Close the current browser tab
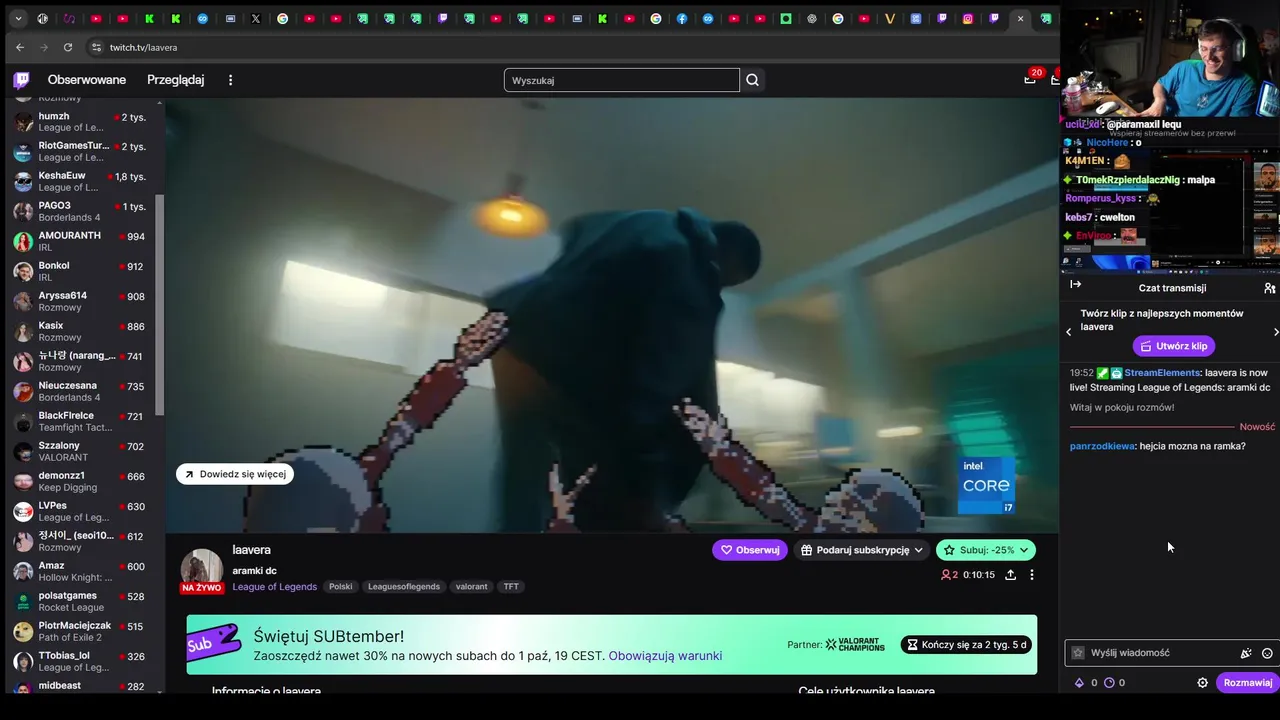This screenshot has width=1280, height=720. point(1020,18)
